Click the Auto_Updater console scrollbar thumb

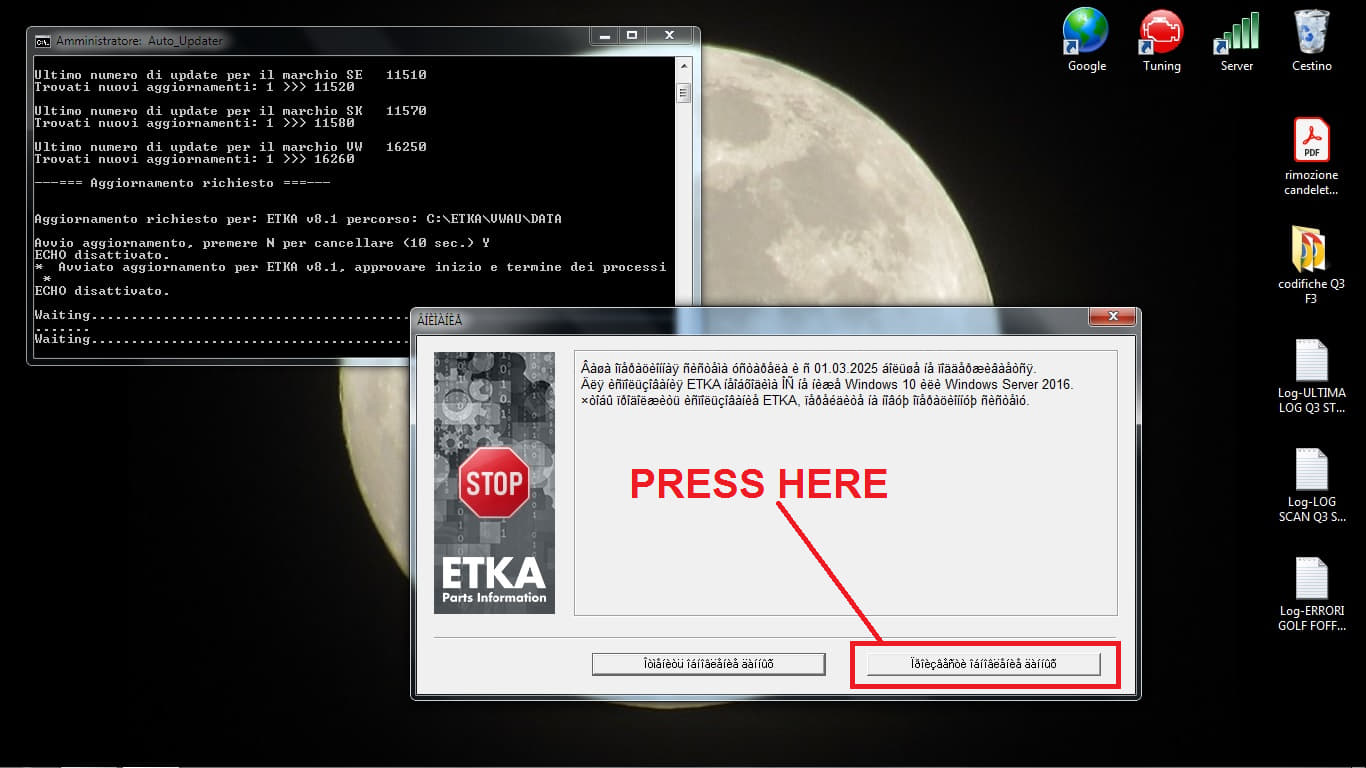coord(684,93)
